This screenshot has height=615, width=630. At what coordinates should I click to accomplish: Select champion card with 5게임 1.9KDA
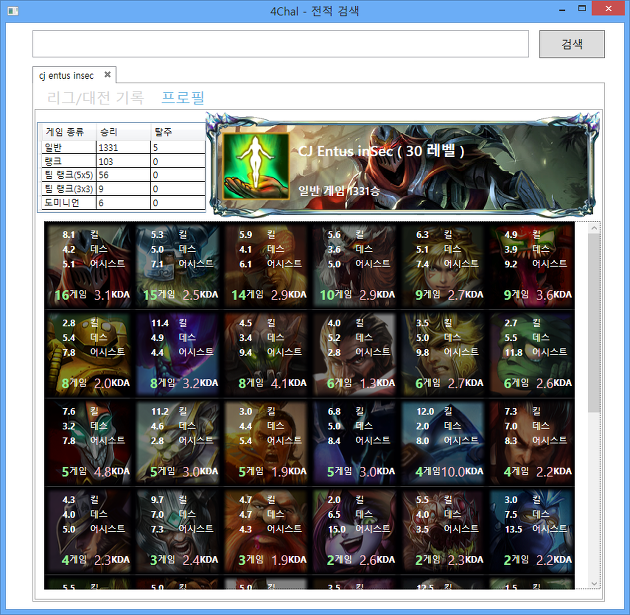266,443
